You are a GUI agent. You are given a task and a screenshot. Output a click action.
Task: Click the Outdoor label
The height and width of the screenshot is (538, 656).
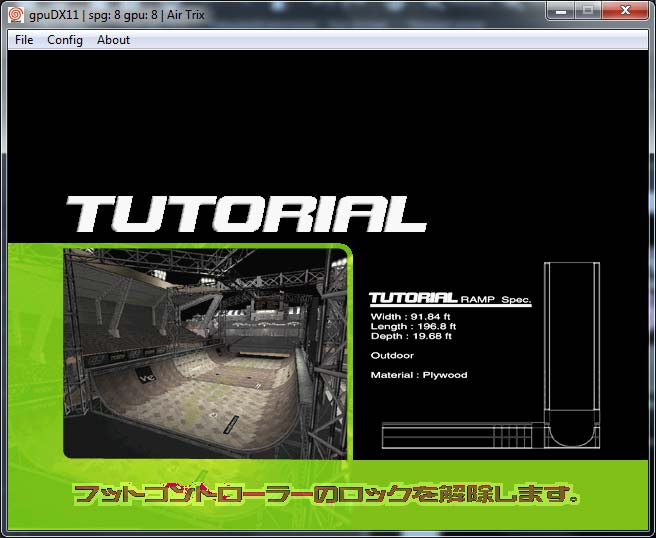coord(392,355)
